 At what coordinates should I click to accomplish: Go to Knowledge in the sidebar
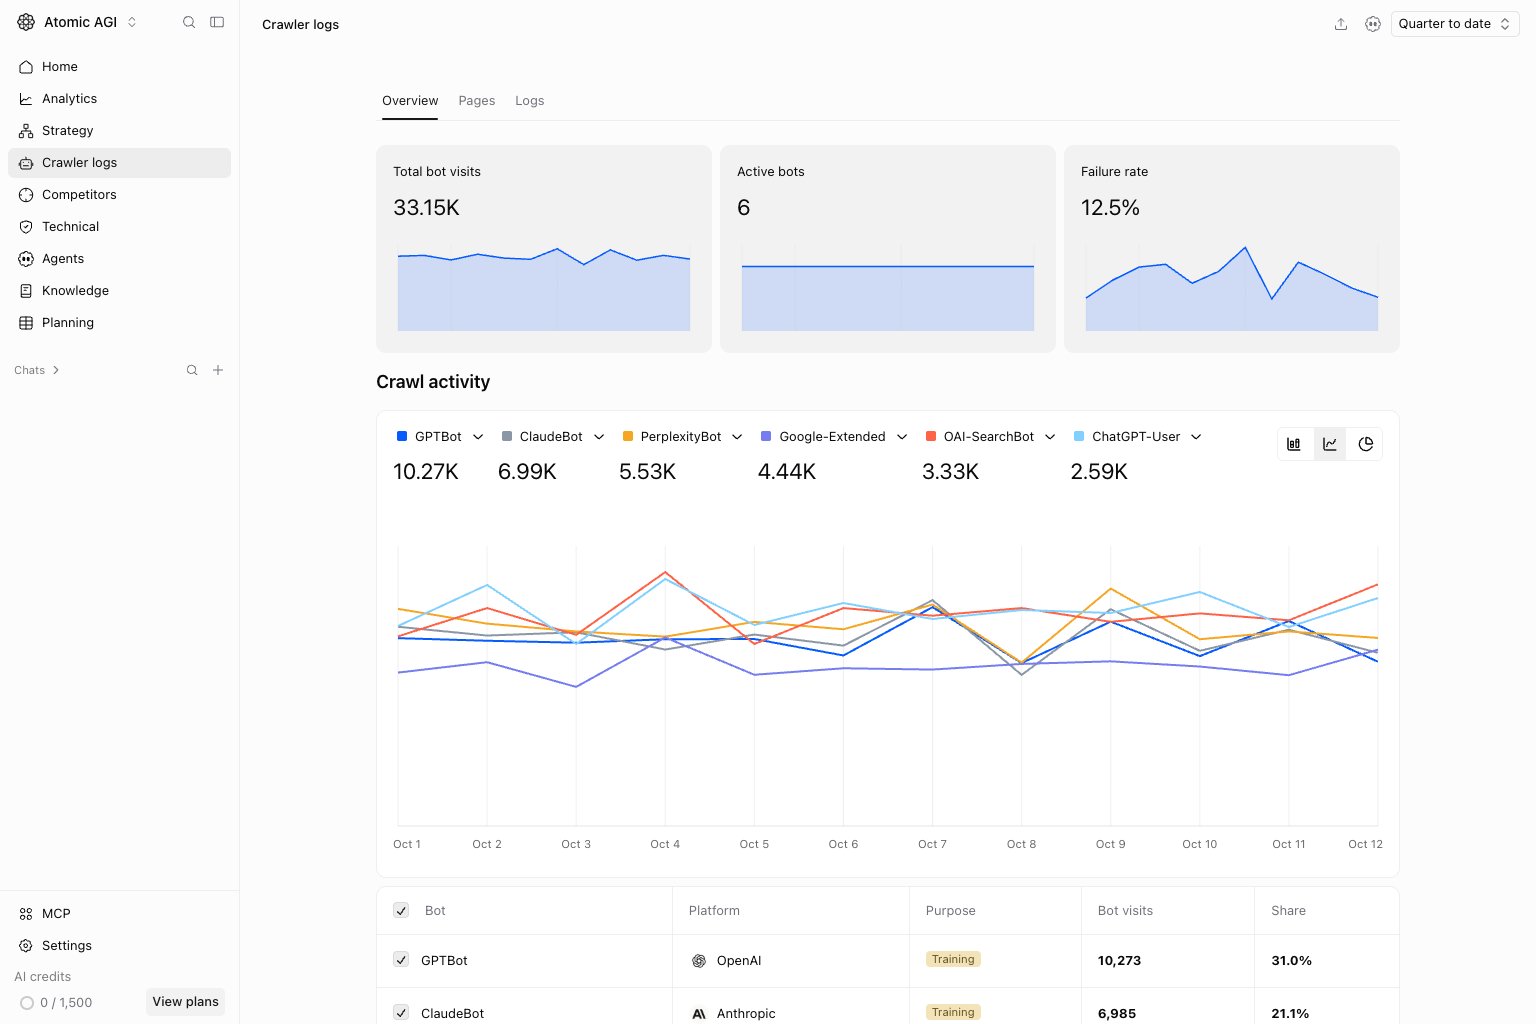(x=119, y=291)
